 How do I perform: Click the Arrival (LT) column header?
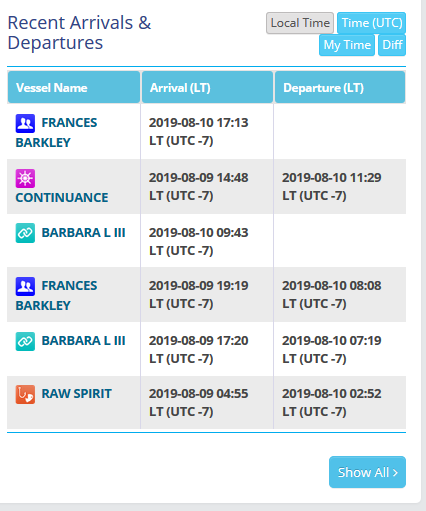207,87
